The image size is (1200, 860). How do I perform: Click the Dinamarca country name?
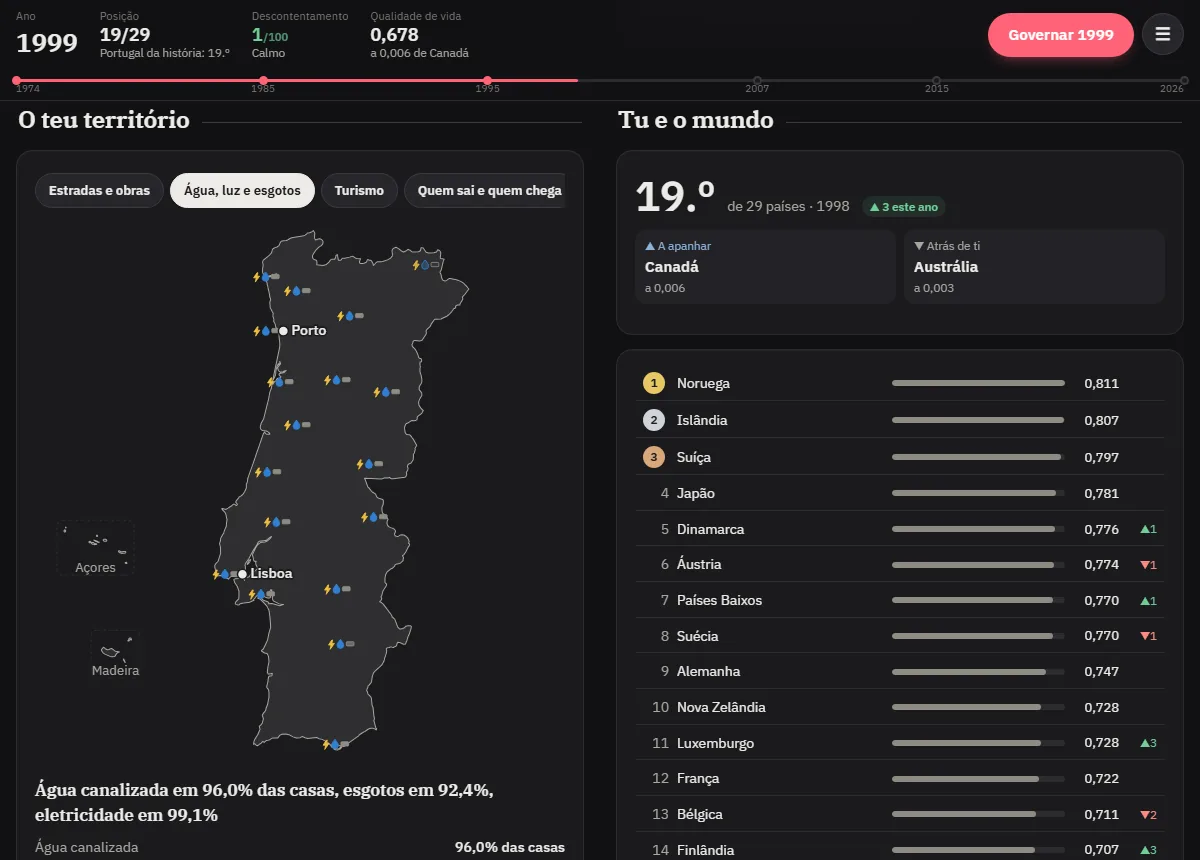click(710, 529)
